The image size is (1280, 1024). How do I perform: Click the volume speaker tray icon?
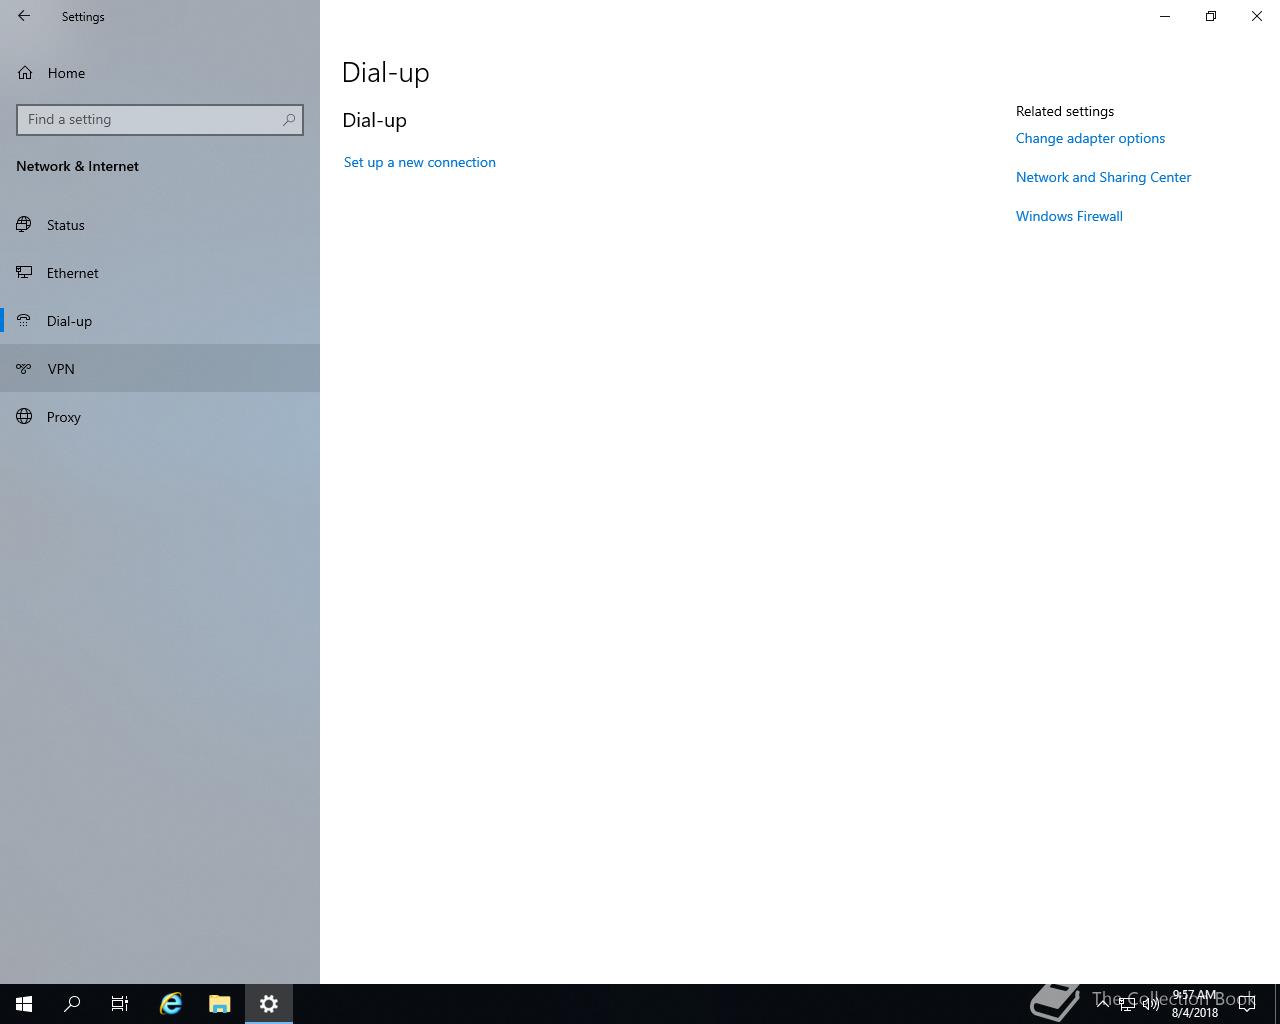point(1151,1004)
